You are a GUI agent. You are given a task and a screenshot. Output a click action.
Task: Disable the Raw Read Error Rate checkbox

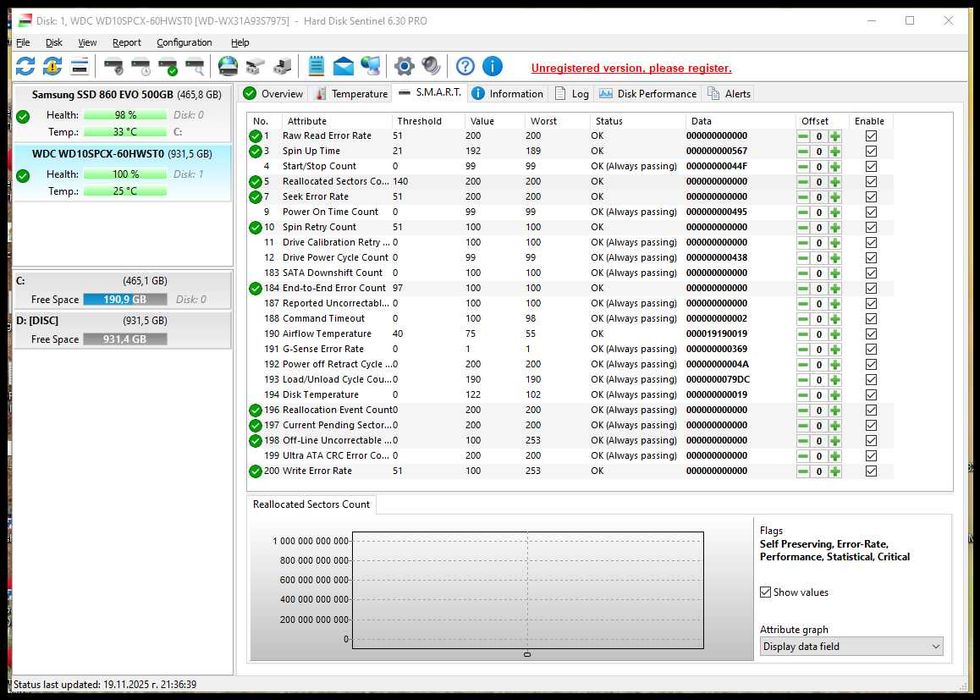click(871, 136)
